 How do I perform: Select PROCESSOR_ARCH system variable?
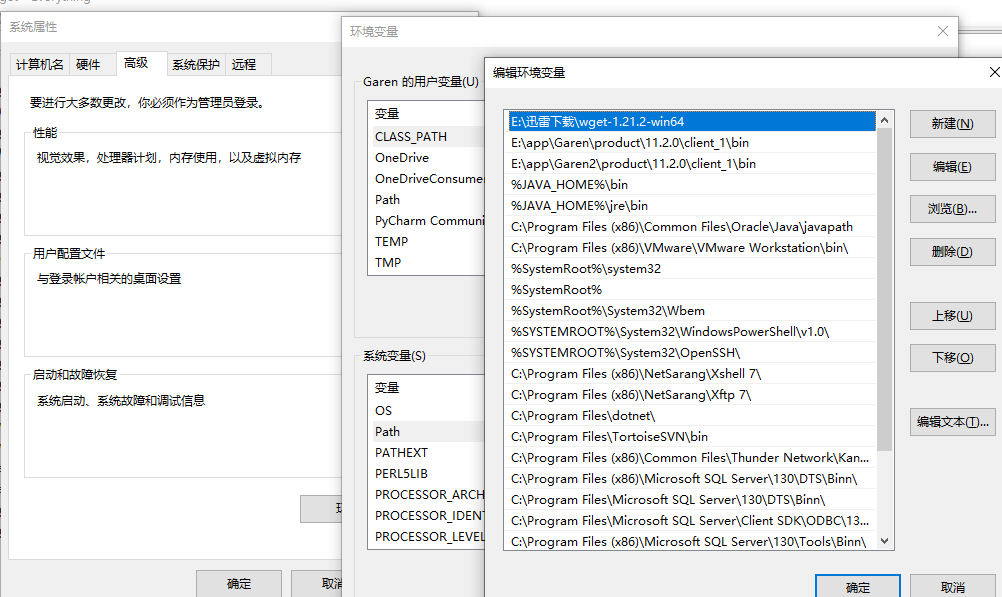[427, 495]
